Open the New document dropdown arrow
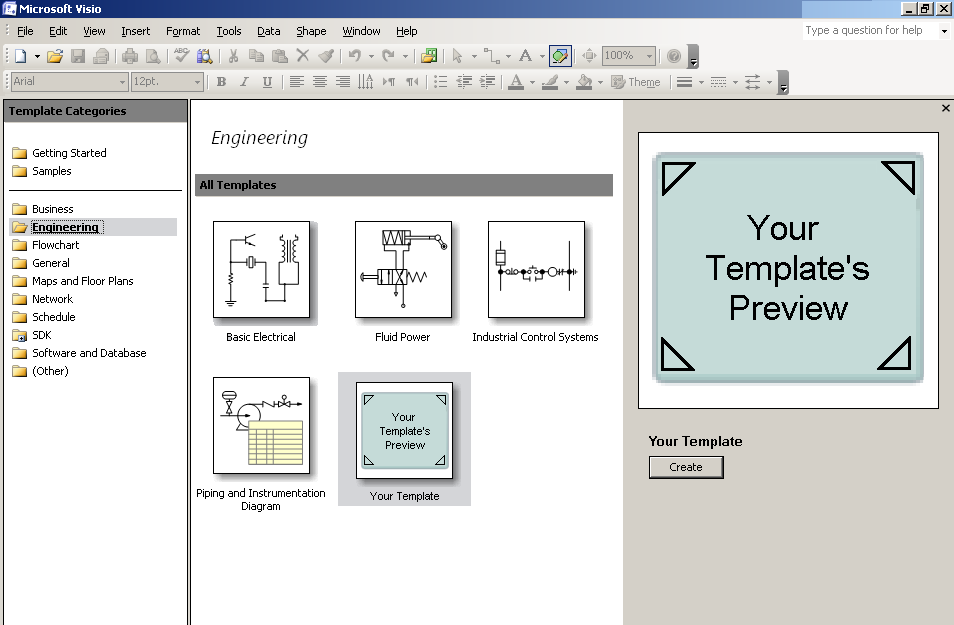The width and height of the screenshot is (954, 625). [x=37, y=57]
